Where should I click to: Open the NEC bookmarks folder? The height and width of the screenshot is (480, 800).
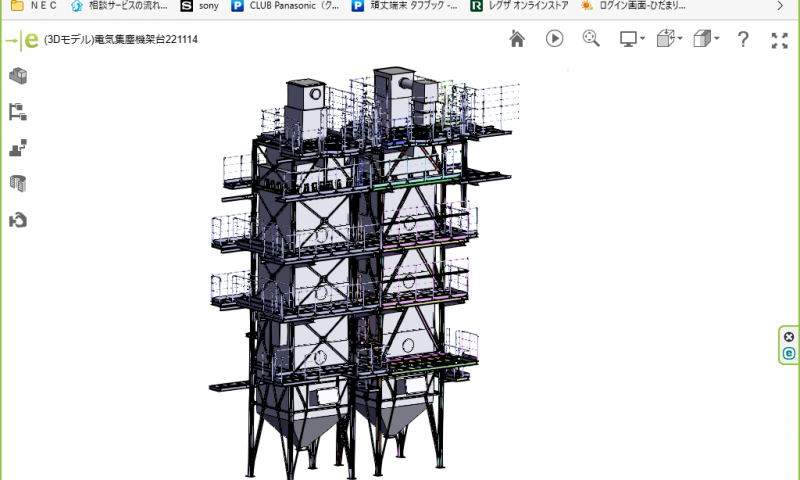tap(33, 5)
